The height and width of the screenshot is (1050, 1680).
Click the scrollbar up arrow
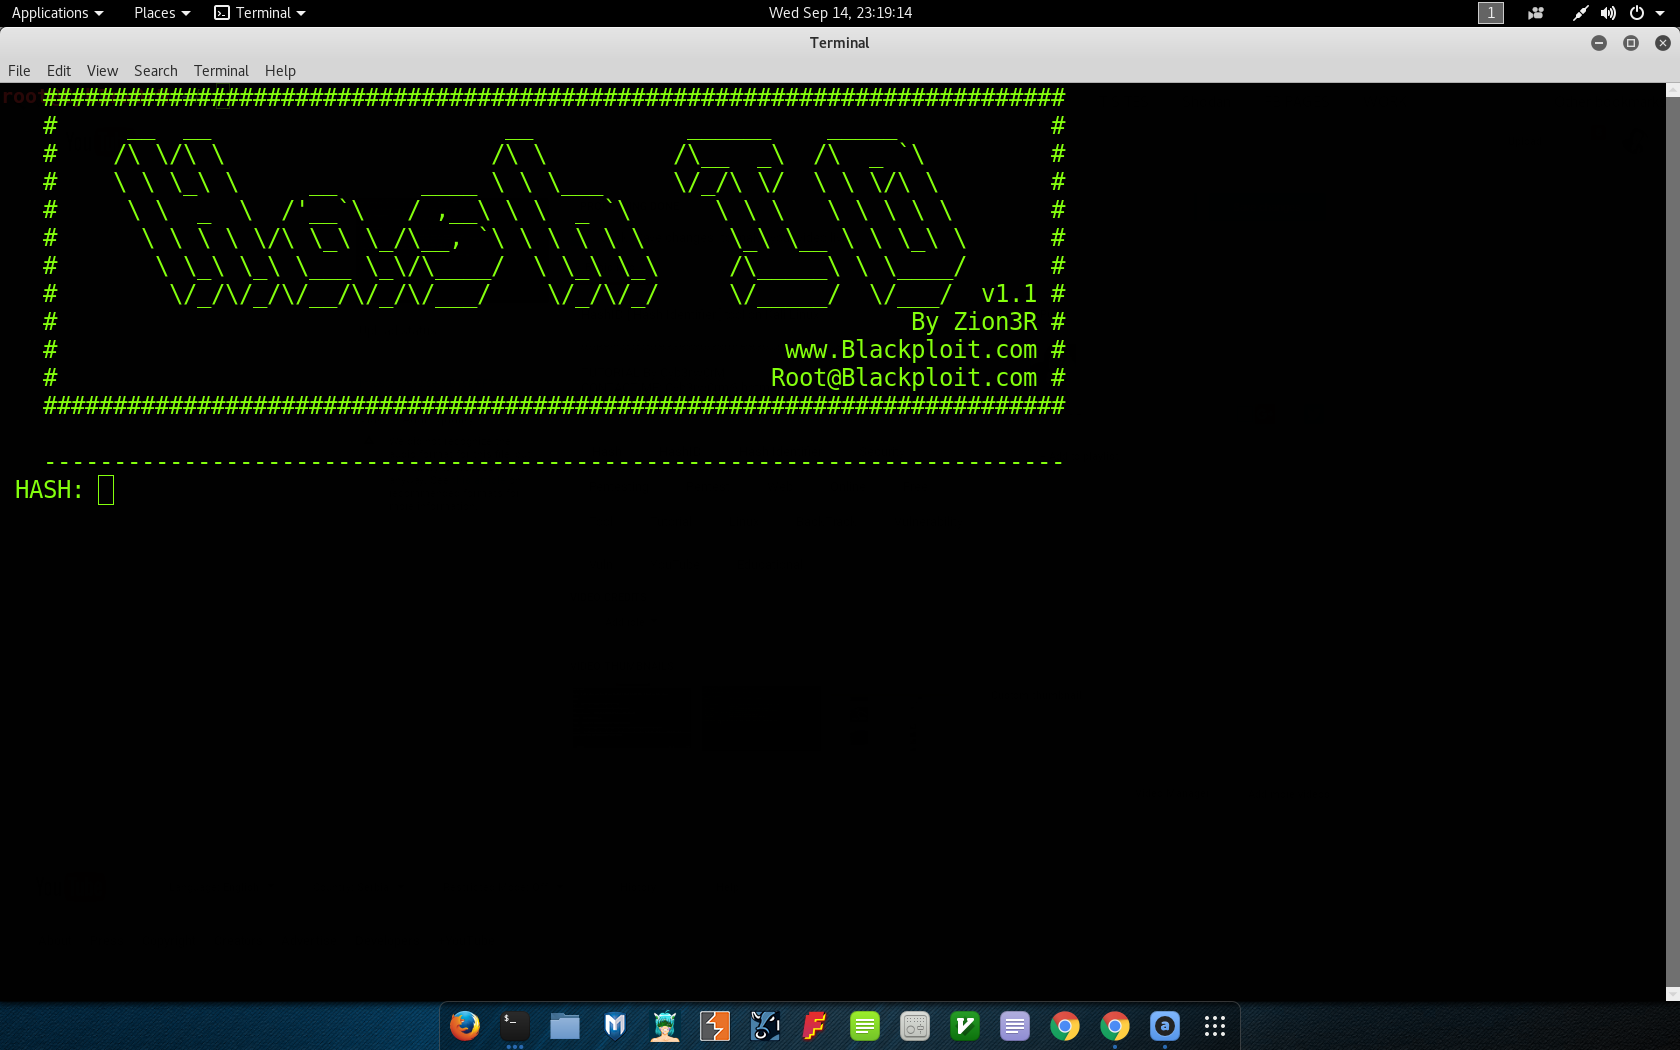pyautogui.click(x=1673, y=90)
